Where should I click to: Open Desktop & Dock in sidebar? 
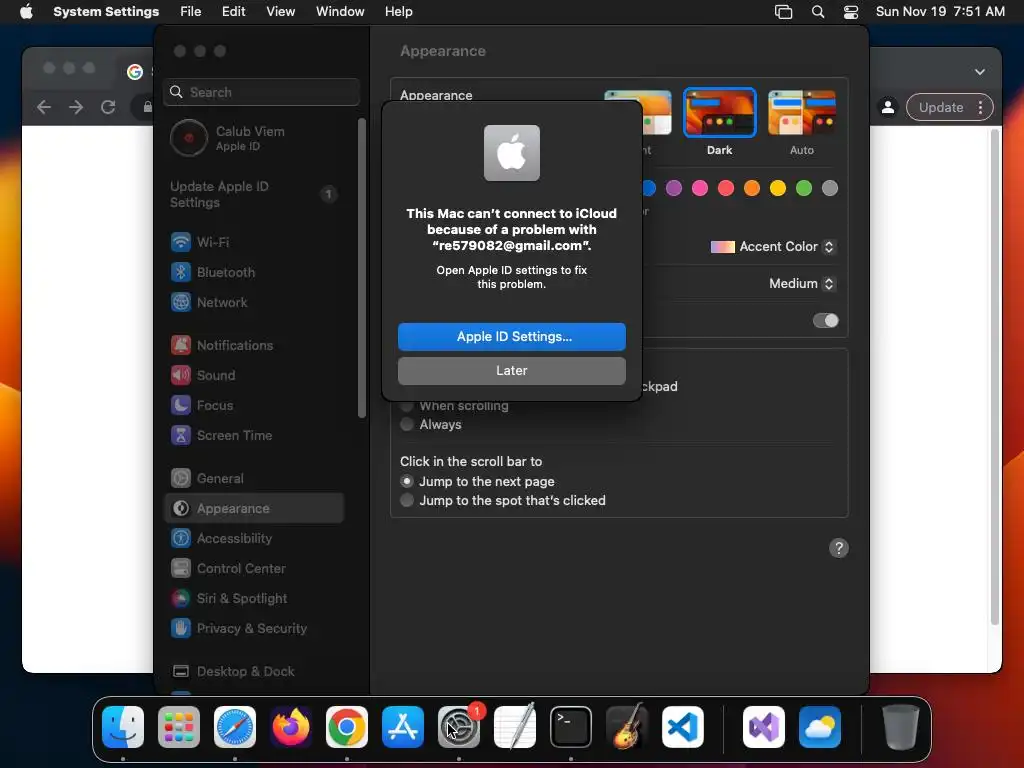coord(255,671)
